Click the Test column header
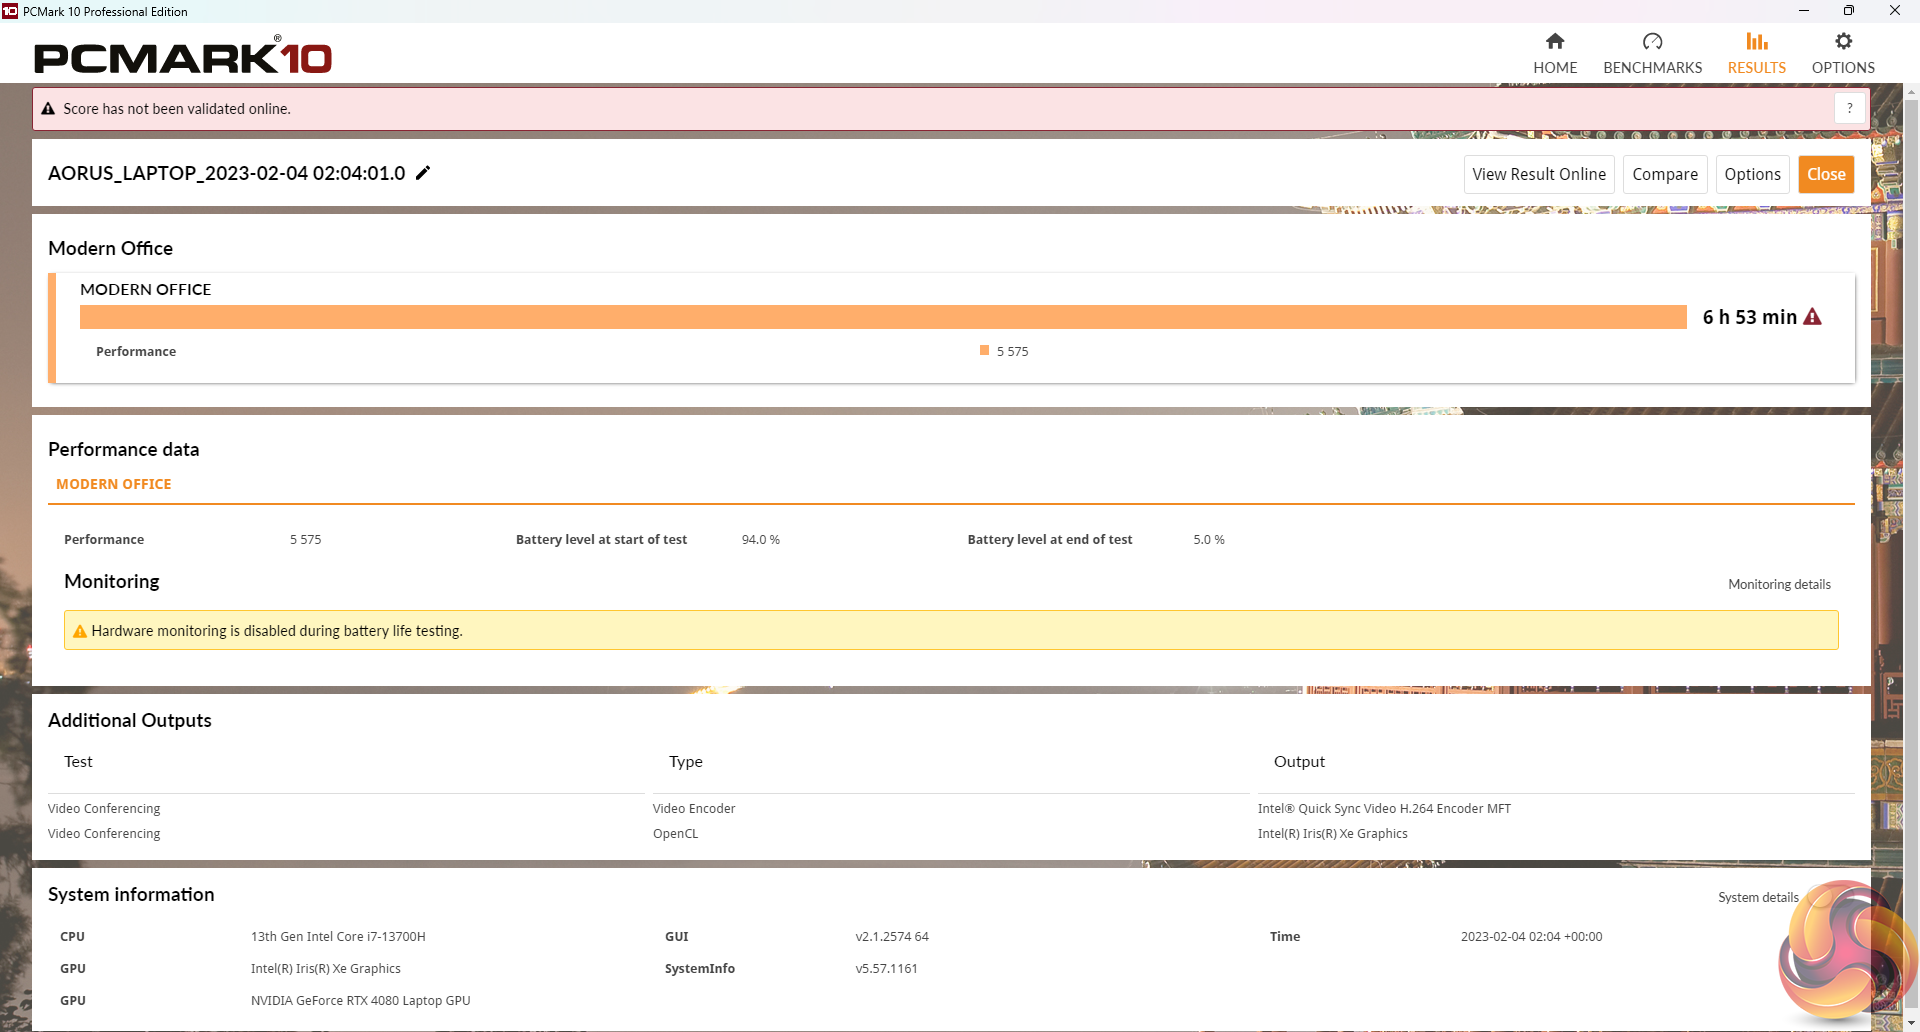1920x1032 pixels. tap(78, 761)
